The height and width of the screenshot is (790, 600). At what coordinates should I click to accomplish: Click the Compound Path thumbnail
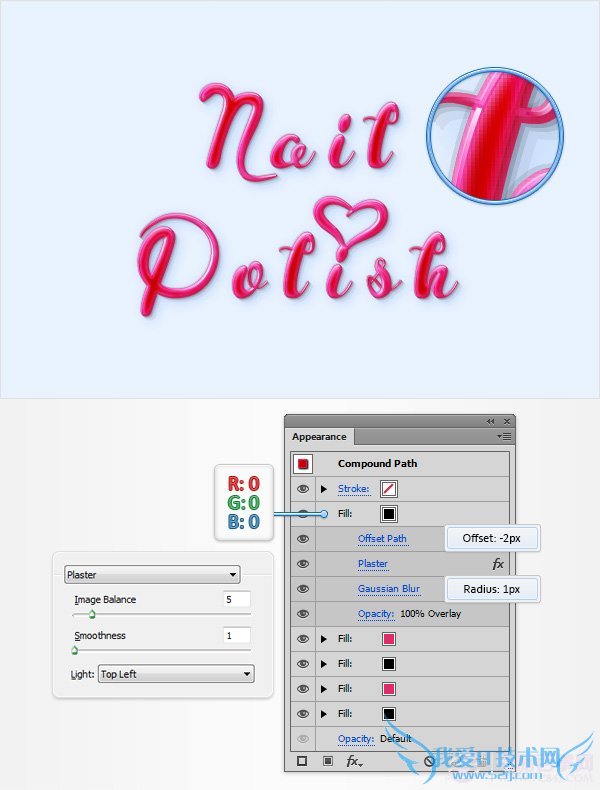click(x=303, y=464)
